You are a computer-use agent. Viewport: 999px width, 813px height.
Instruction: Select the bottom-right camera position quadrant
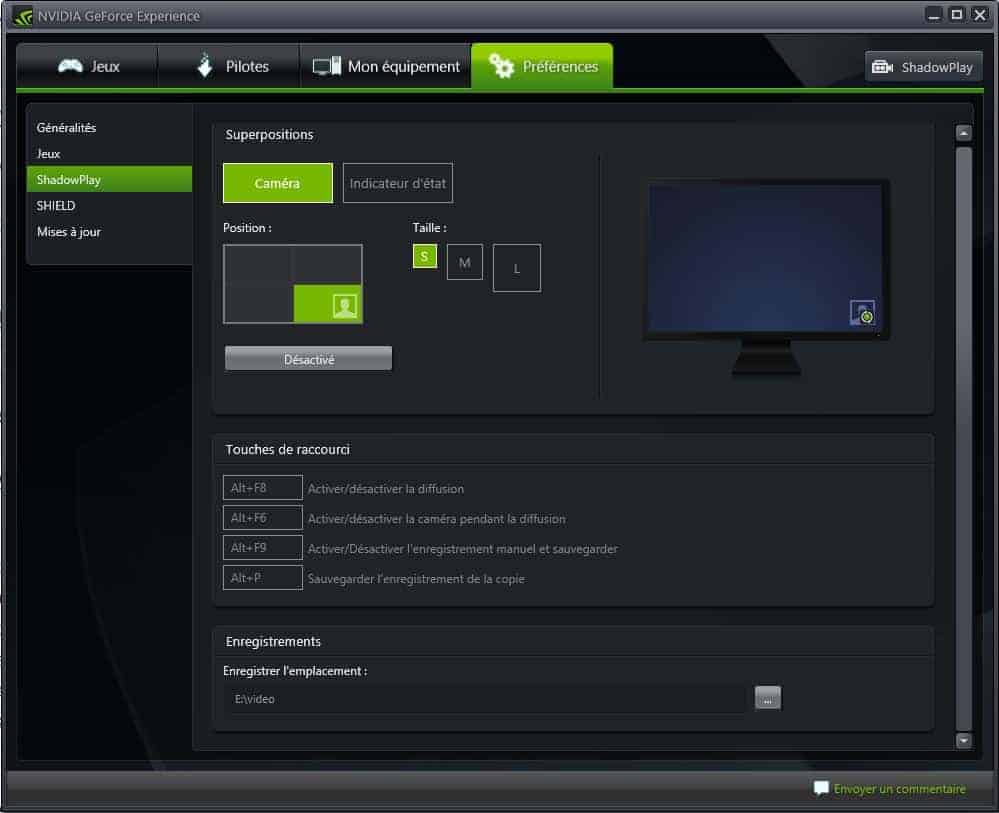point(328,304)
